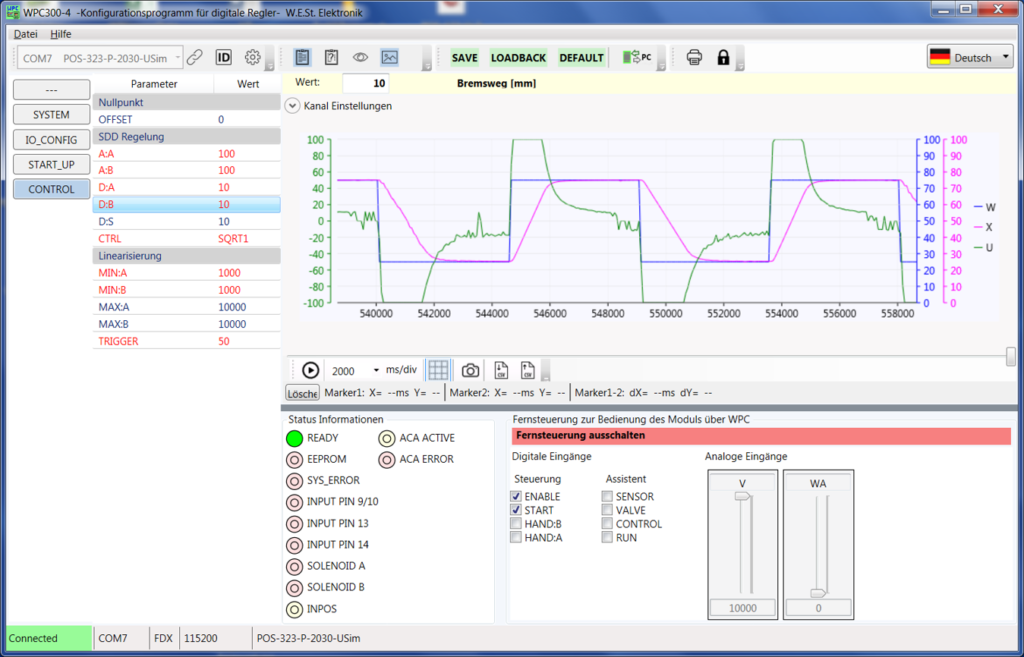
Task: Start oscilloscope recording with play button
Action: click(310, 370)
